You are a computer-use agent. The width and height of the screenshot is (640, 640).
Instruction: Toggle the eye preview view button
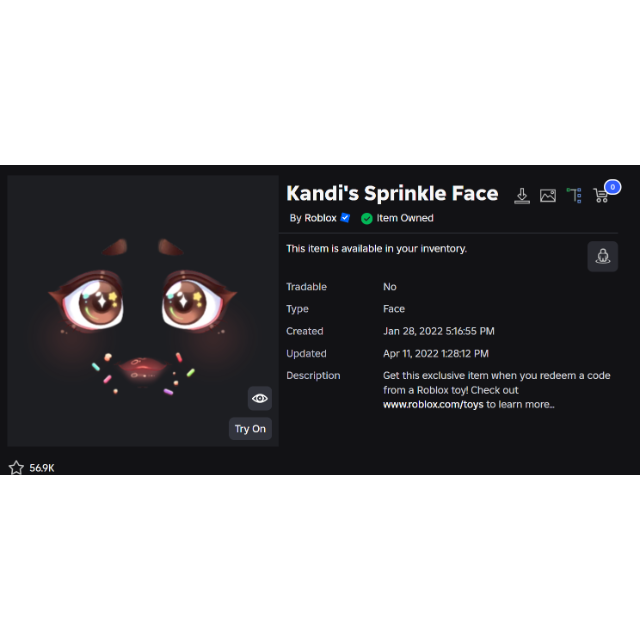pyautogui.click(x=260, y=398)
